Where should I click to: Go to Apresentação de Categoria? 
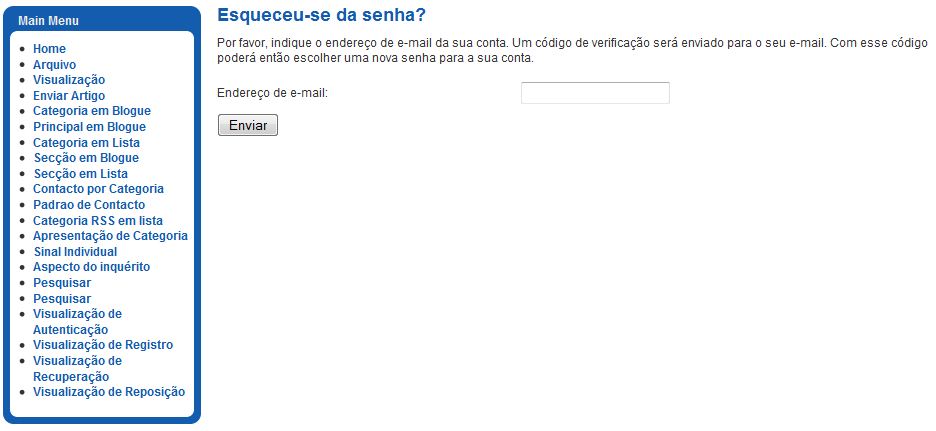click(110, 236)
